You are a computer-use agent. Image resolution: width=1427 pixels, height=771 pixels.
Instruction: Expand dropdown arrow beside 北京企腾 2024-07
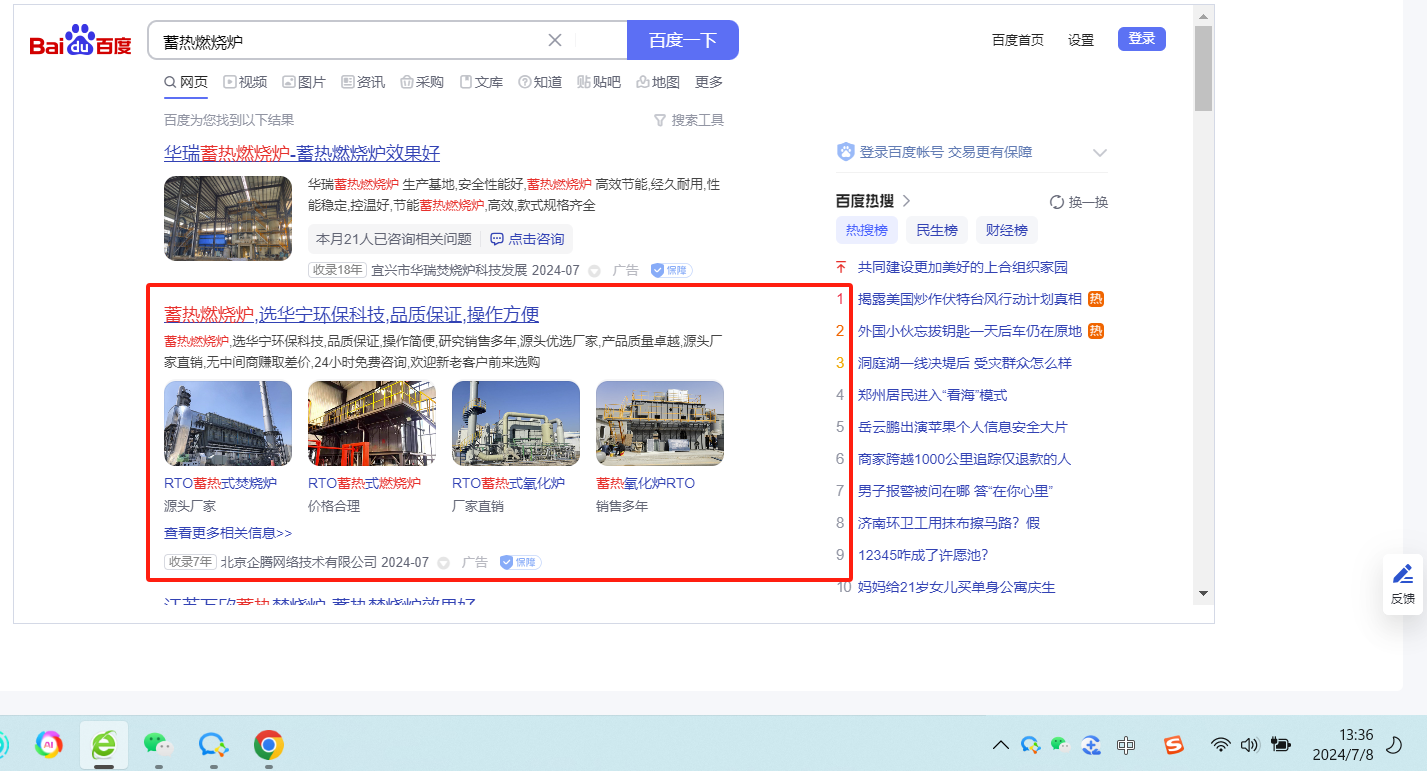coord(443,563)
